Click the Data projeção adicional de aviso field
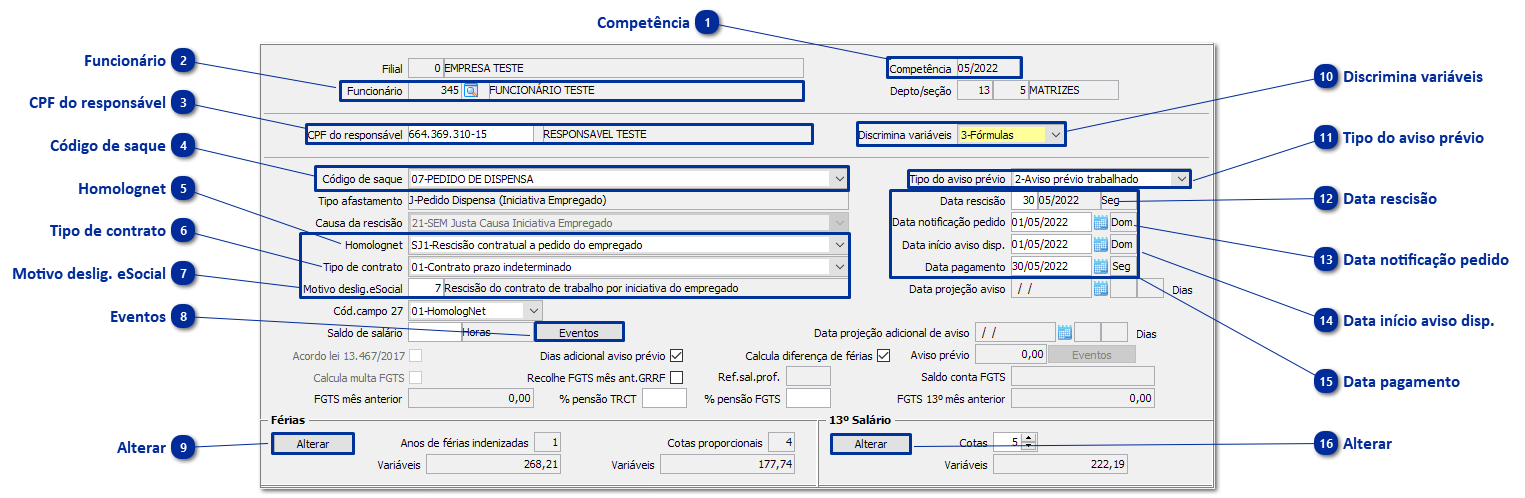Viewport: 1525px width, 498px height. 1015,331
